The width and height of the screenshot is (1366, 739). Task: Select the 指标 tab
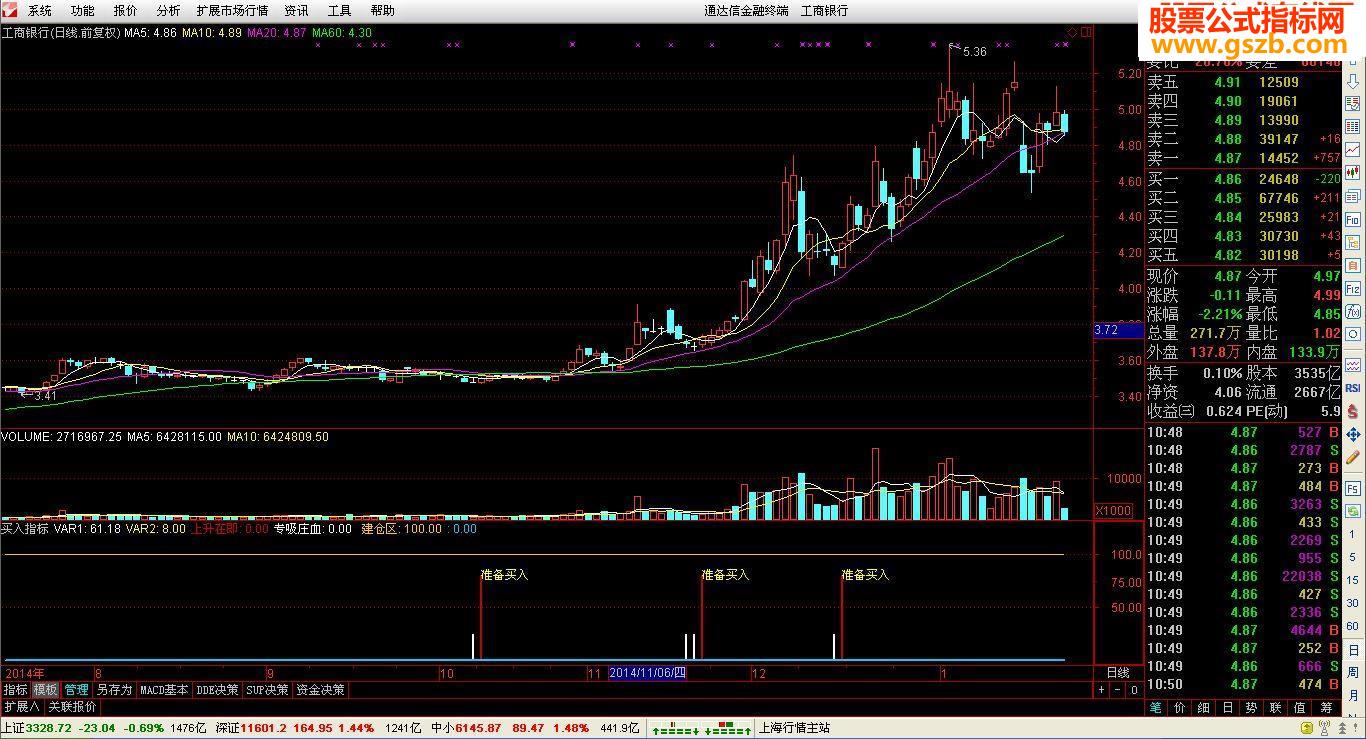click(x=15, y=690)
